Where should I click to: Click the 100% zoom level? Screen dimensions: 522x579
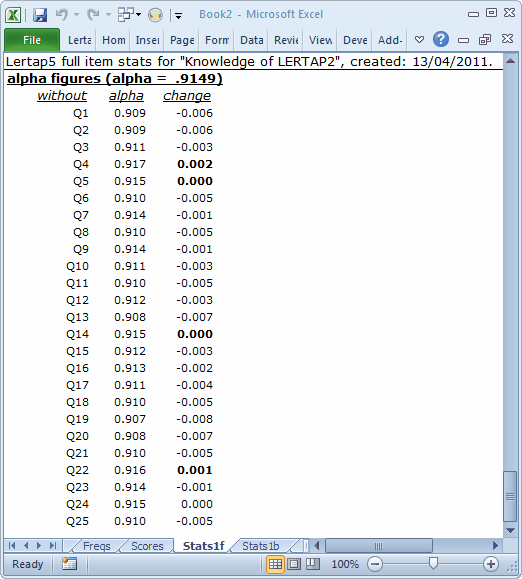[x=345, y=564]
